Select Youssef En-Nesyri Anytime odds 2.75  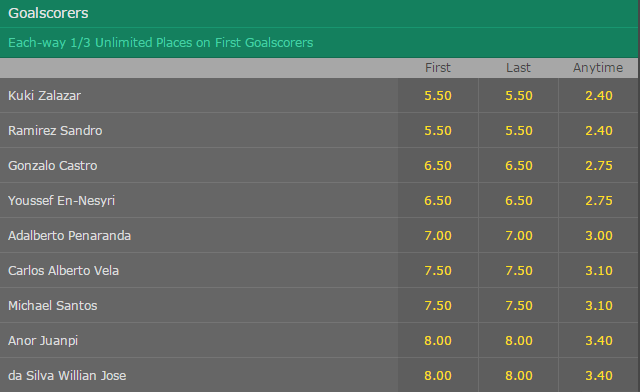click(598, 201)
